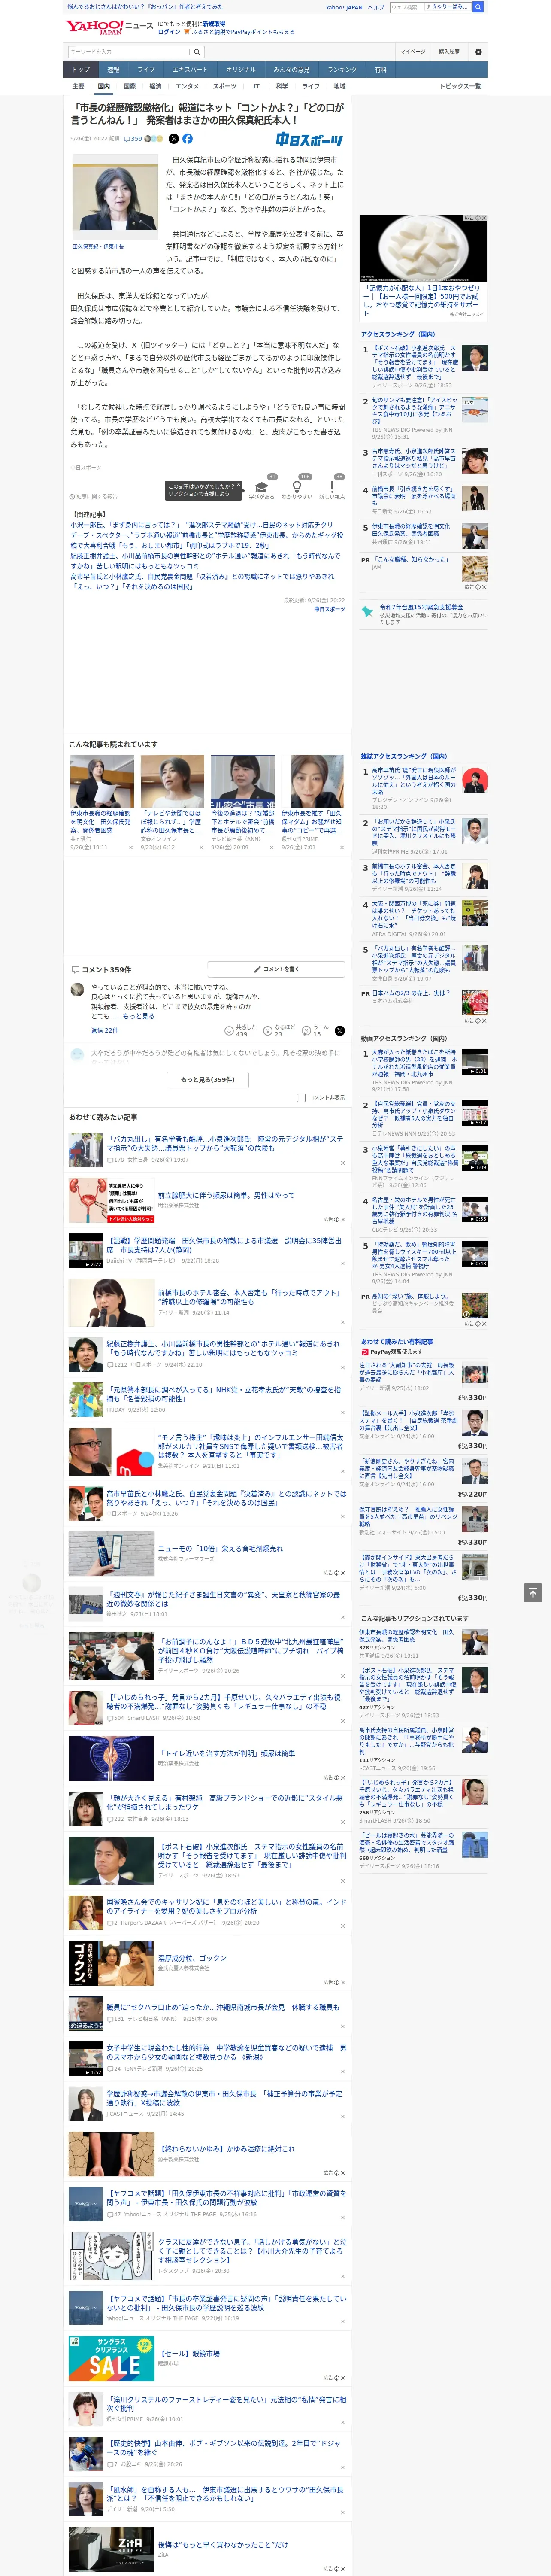Image resolution: width=551 pixels, height=2576 pixels.
Task: Select the 経済 category
Action: click(155, 86)
